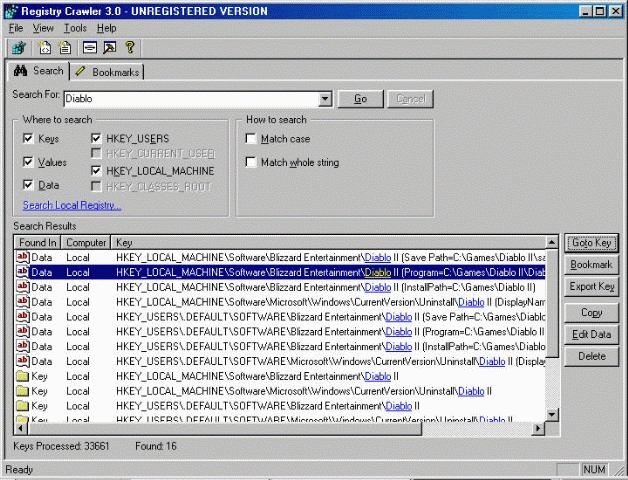Select the Search tab

[x=38, y=71]
